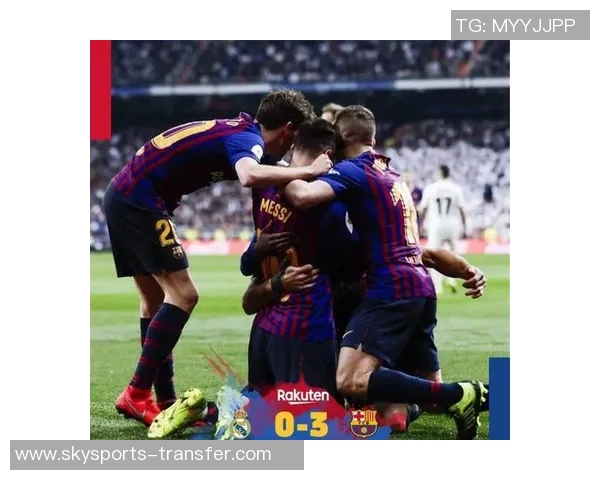Click the match photo thumbnail
The height and width of the screenshot is (480, 600).
point(300,240)
